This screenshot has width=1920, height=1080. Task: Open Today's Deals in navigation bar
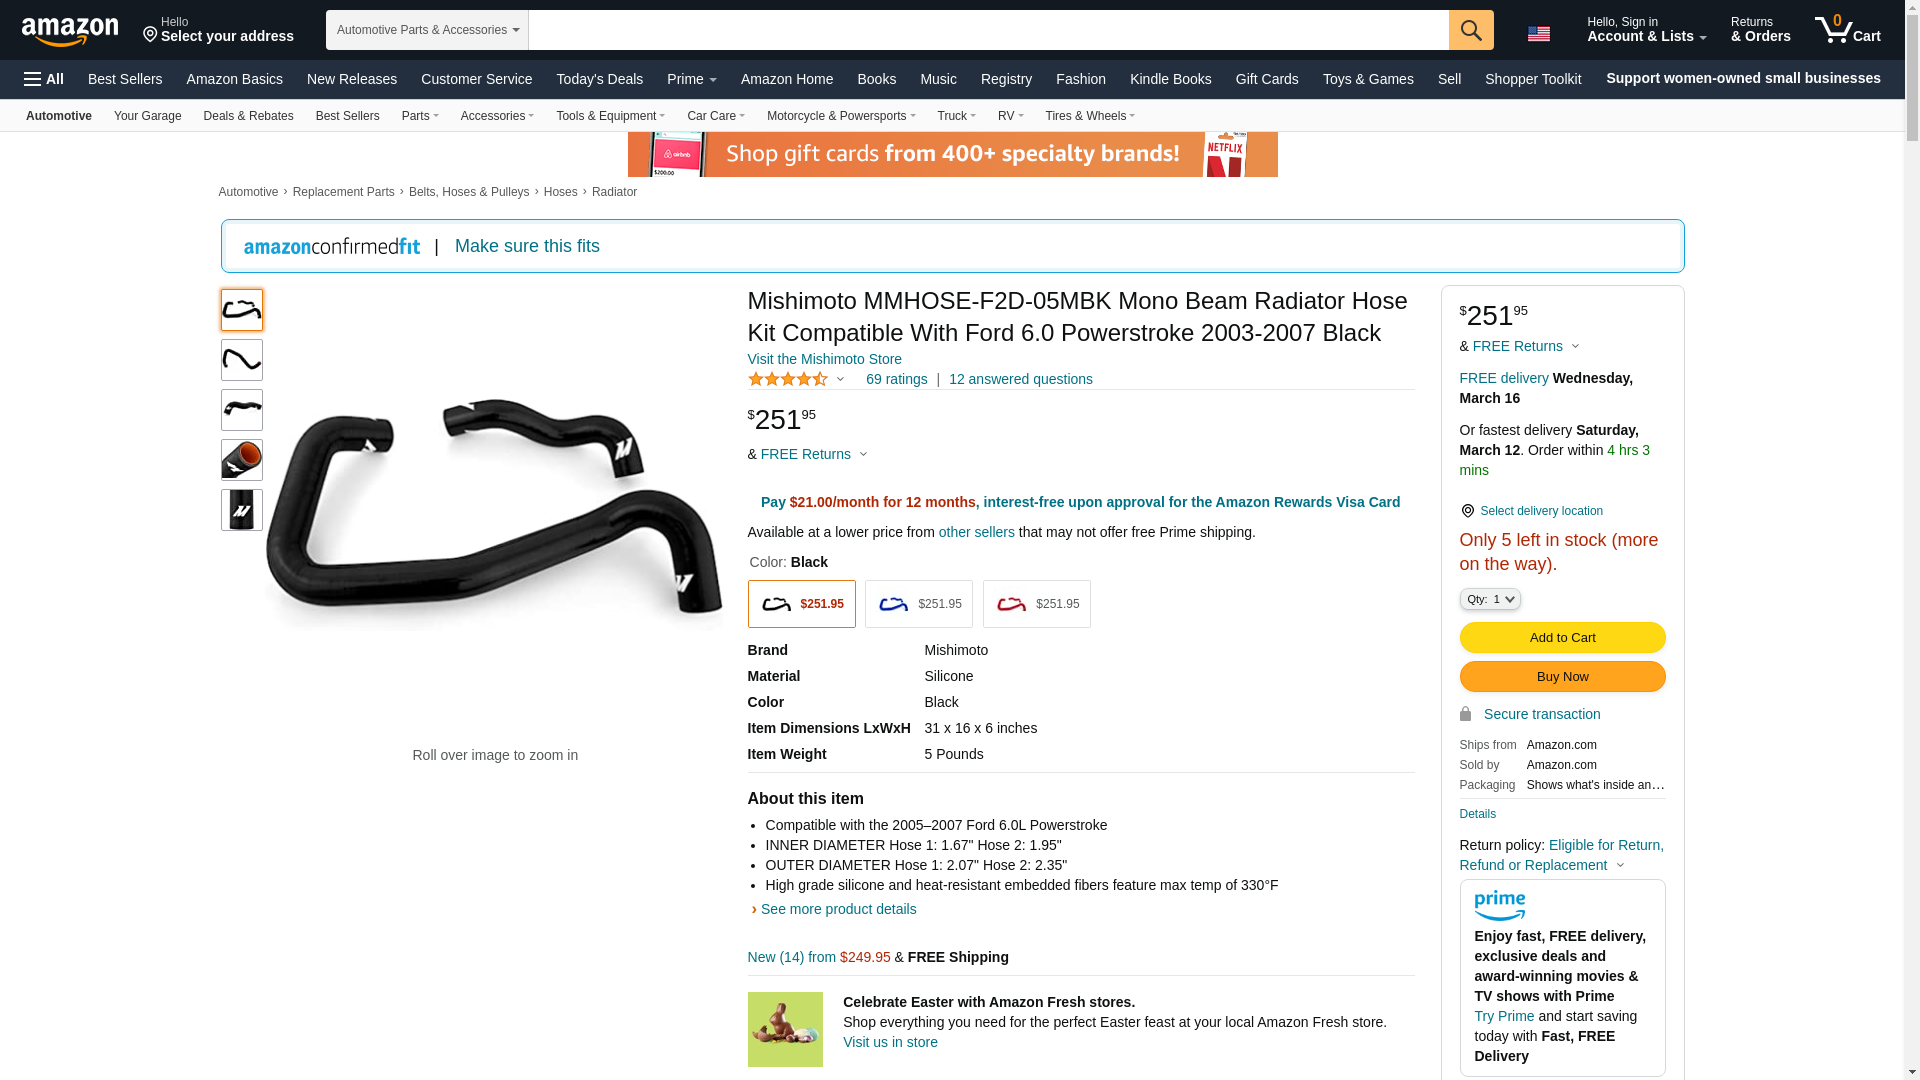tap(600, 79)
